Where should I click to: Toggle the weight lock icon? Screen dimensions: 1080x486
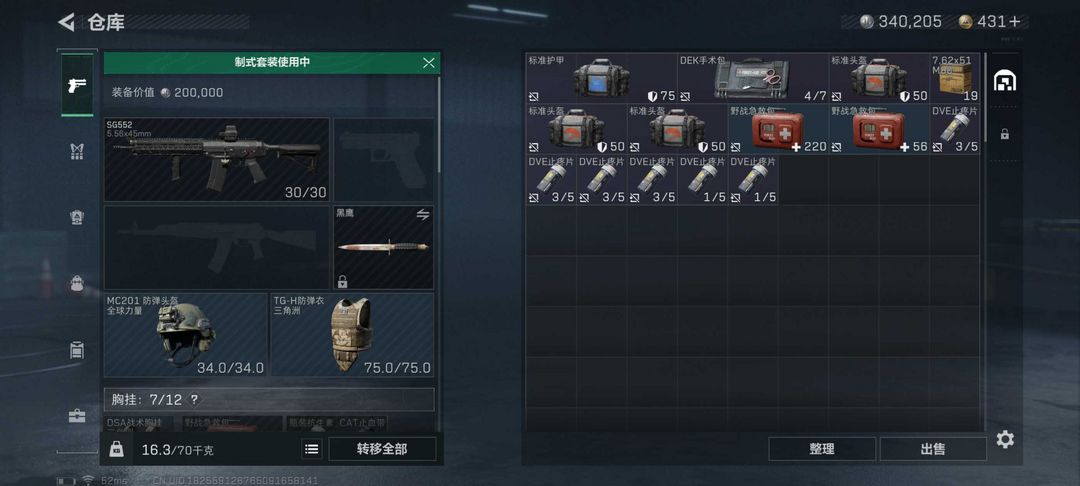[x=116, y=450]
